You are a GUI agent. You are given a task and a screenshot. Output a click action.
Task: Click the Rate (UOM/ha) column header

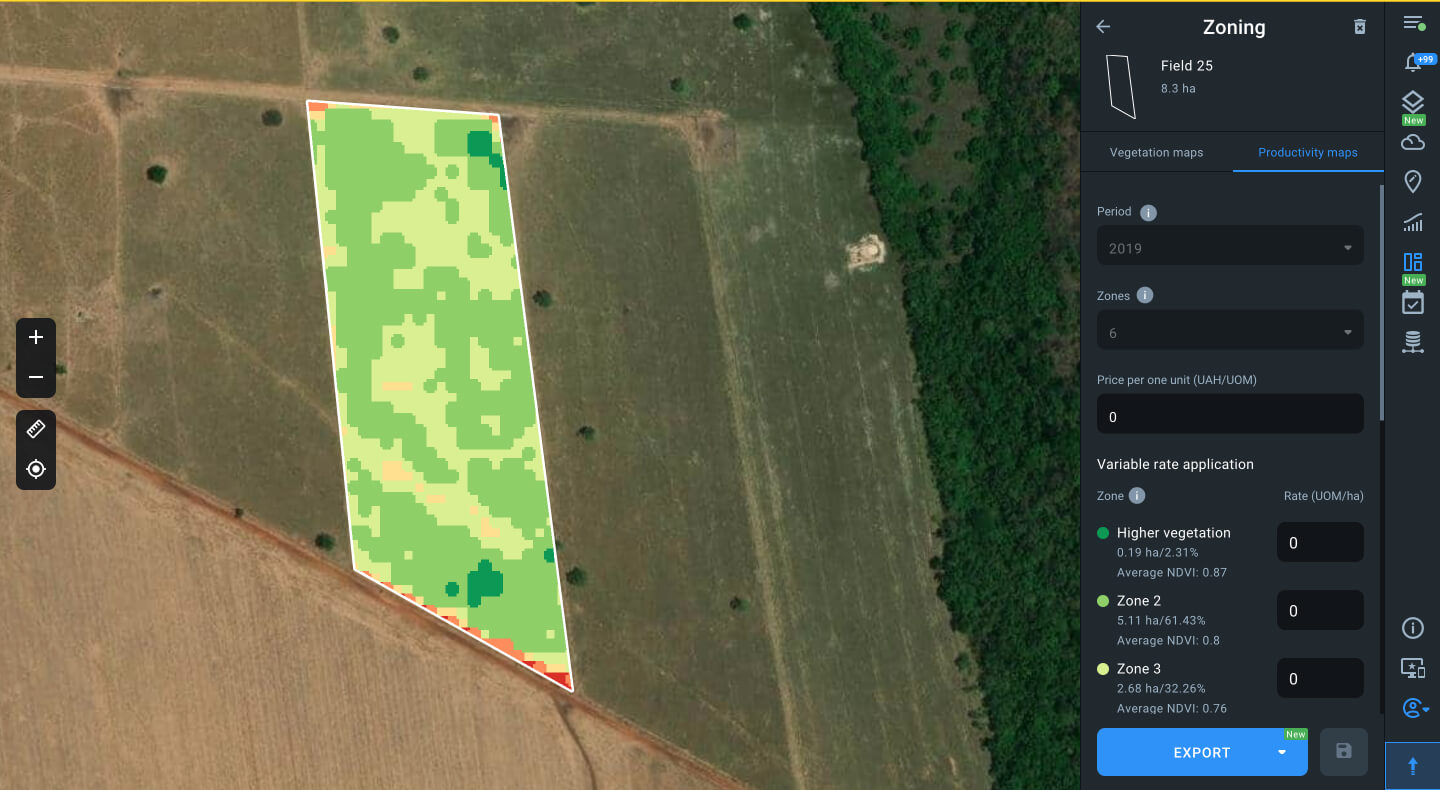tap(1323, 496)
